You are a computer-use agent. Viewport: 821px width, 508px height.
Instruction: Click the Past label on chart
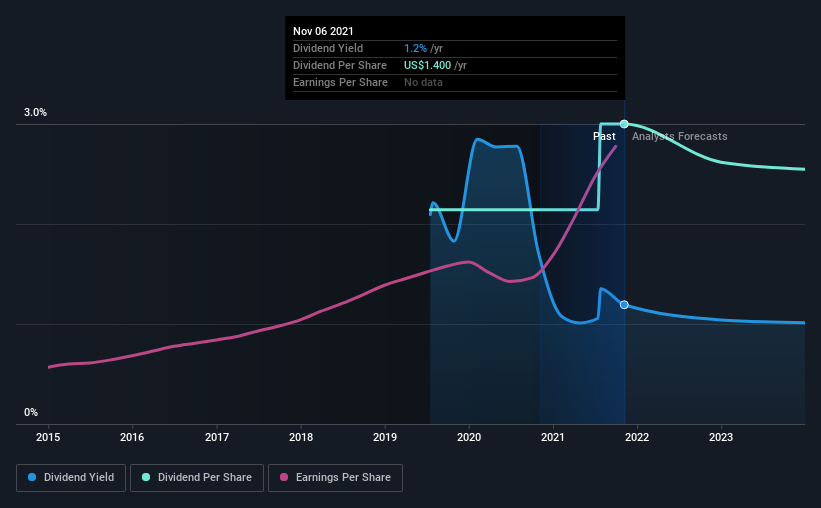coord(604,136)
